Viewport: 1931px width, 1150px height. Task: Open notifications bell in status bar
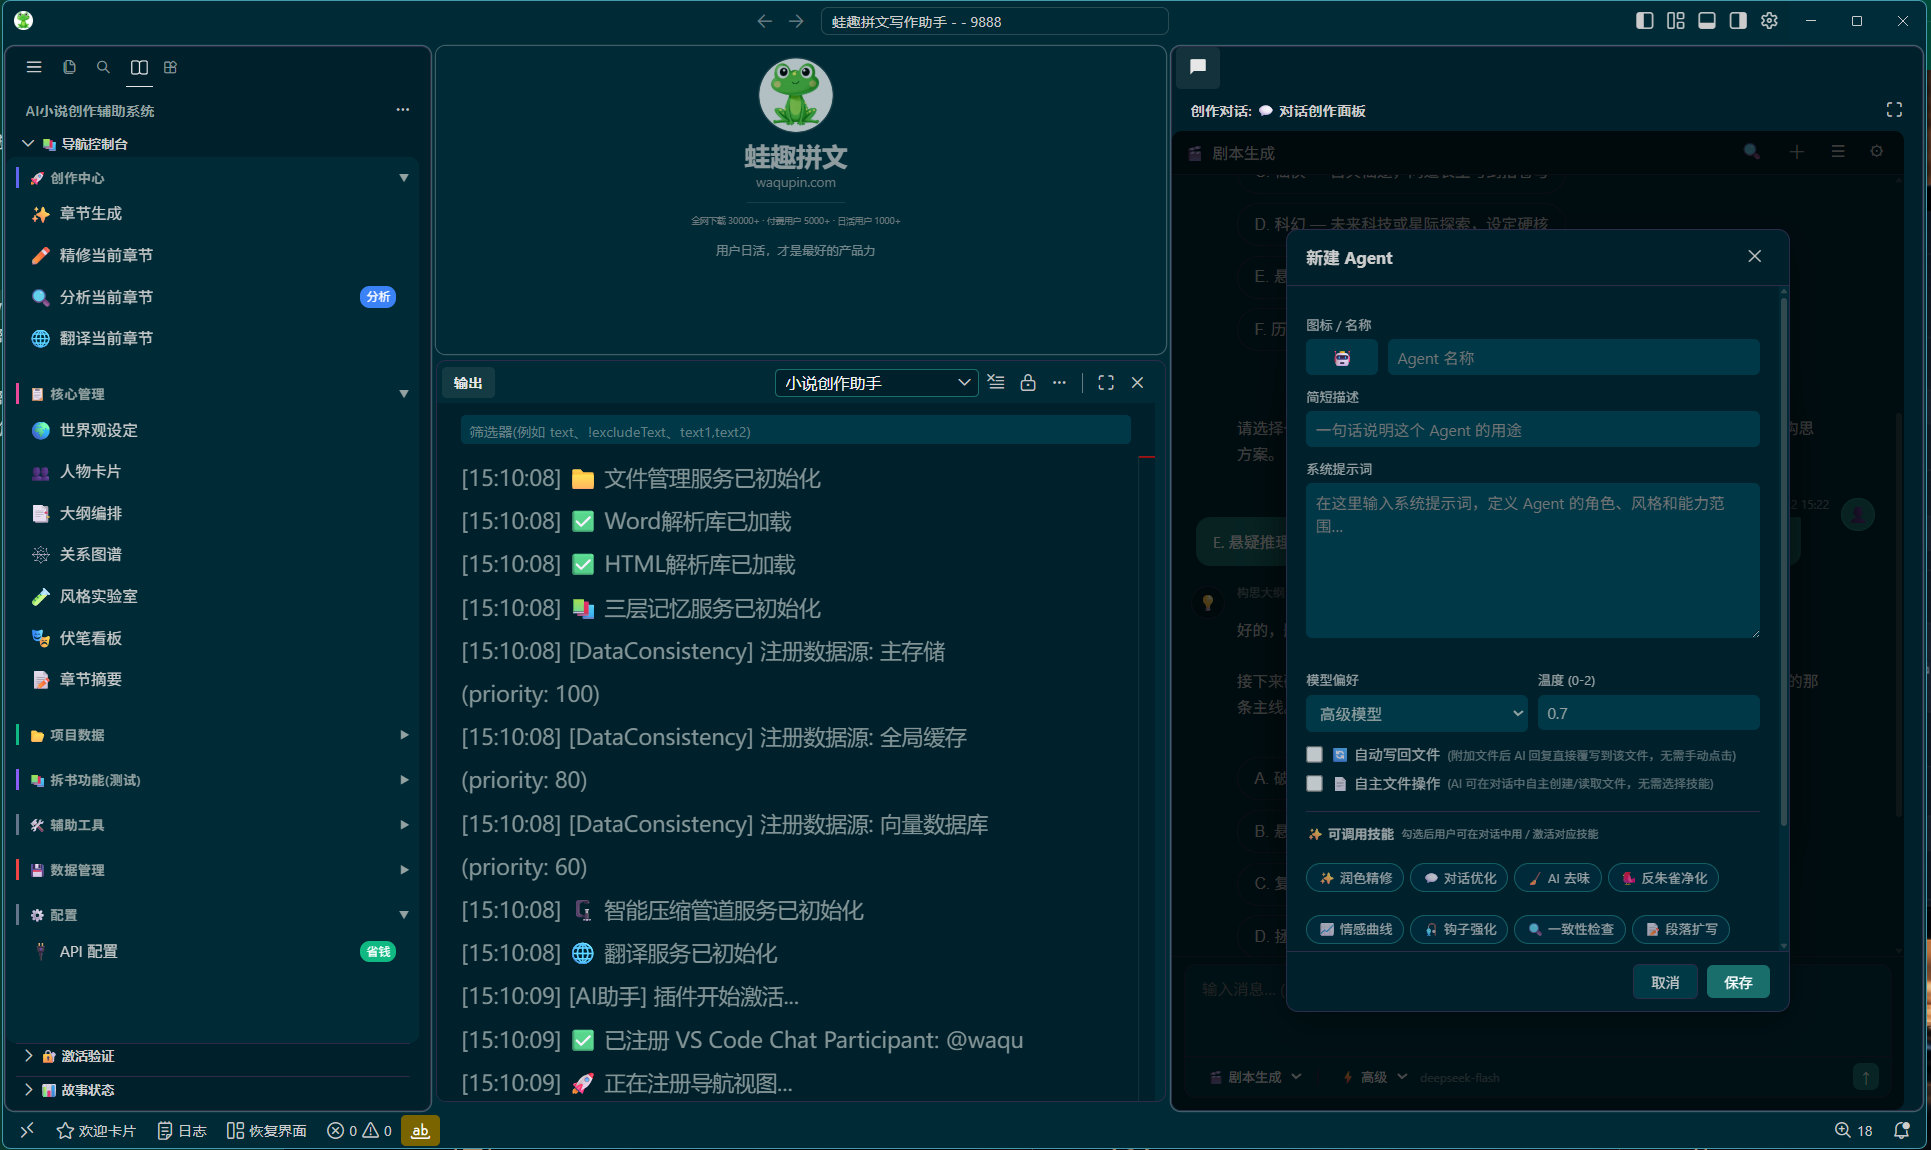(x=1901, y=1130)
